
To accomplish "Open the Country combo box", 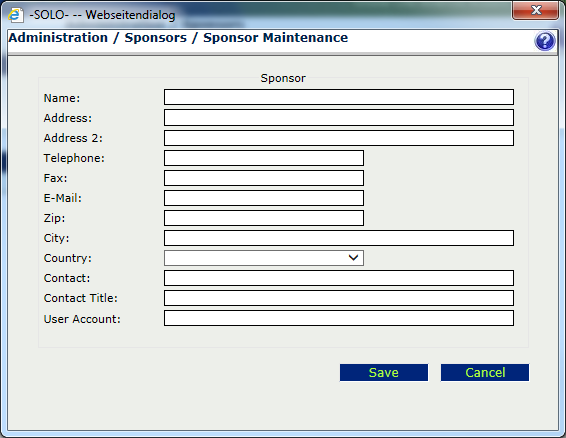I will [x=264, y=258].
